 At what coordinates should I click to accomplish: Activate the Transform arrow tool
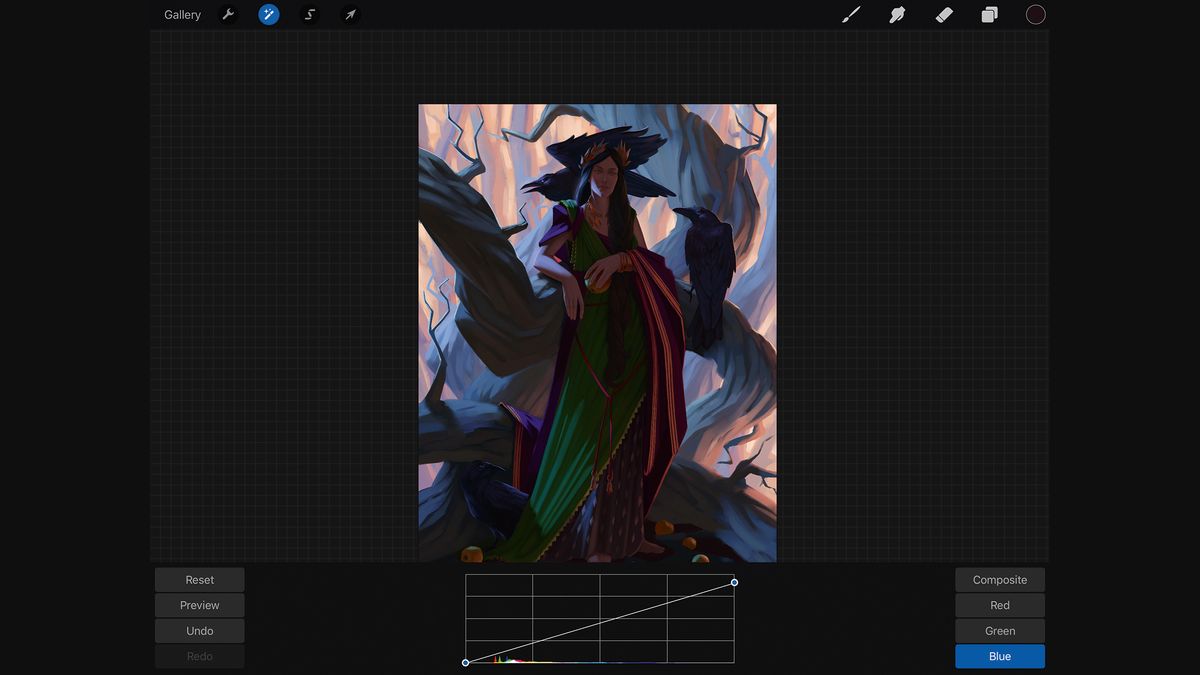350,14
